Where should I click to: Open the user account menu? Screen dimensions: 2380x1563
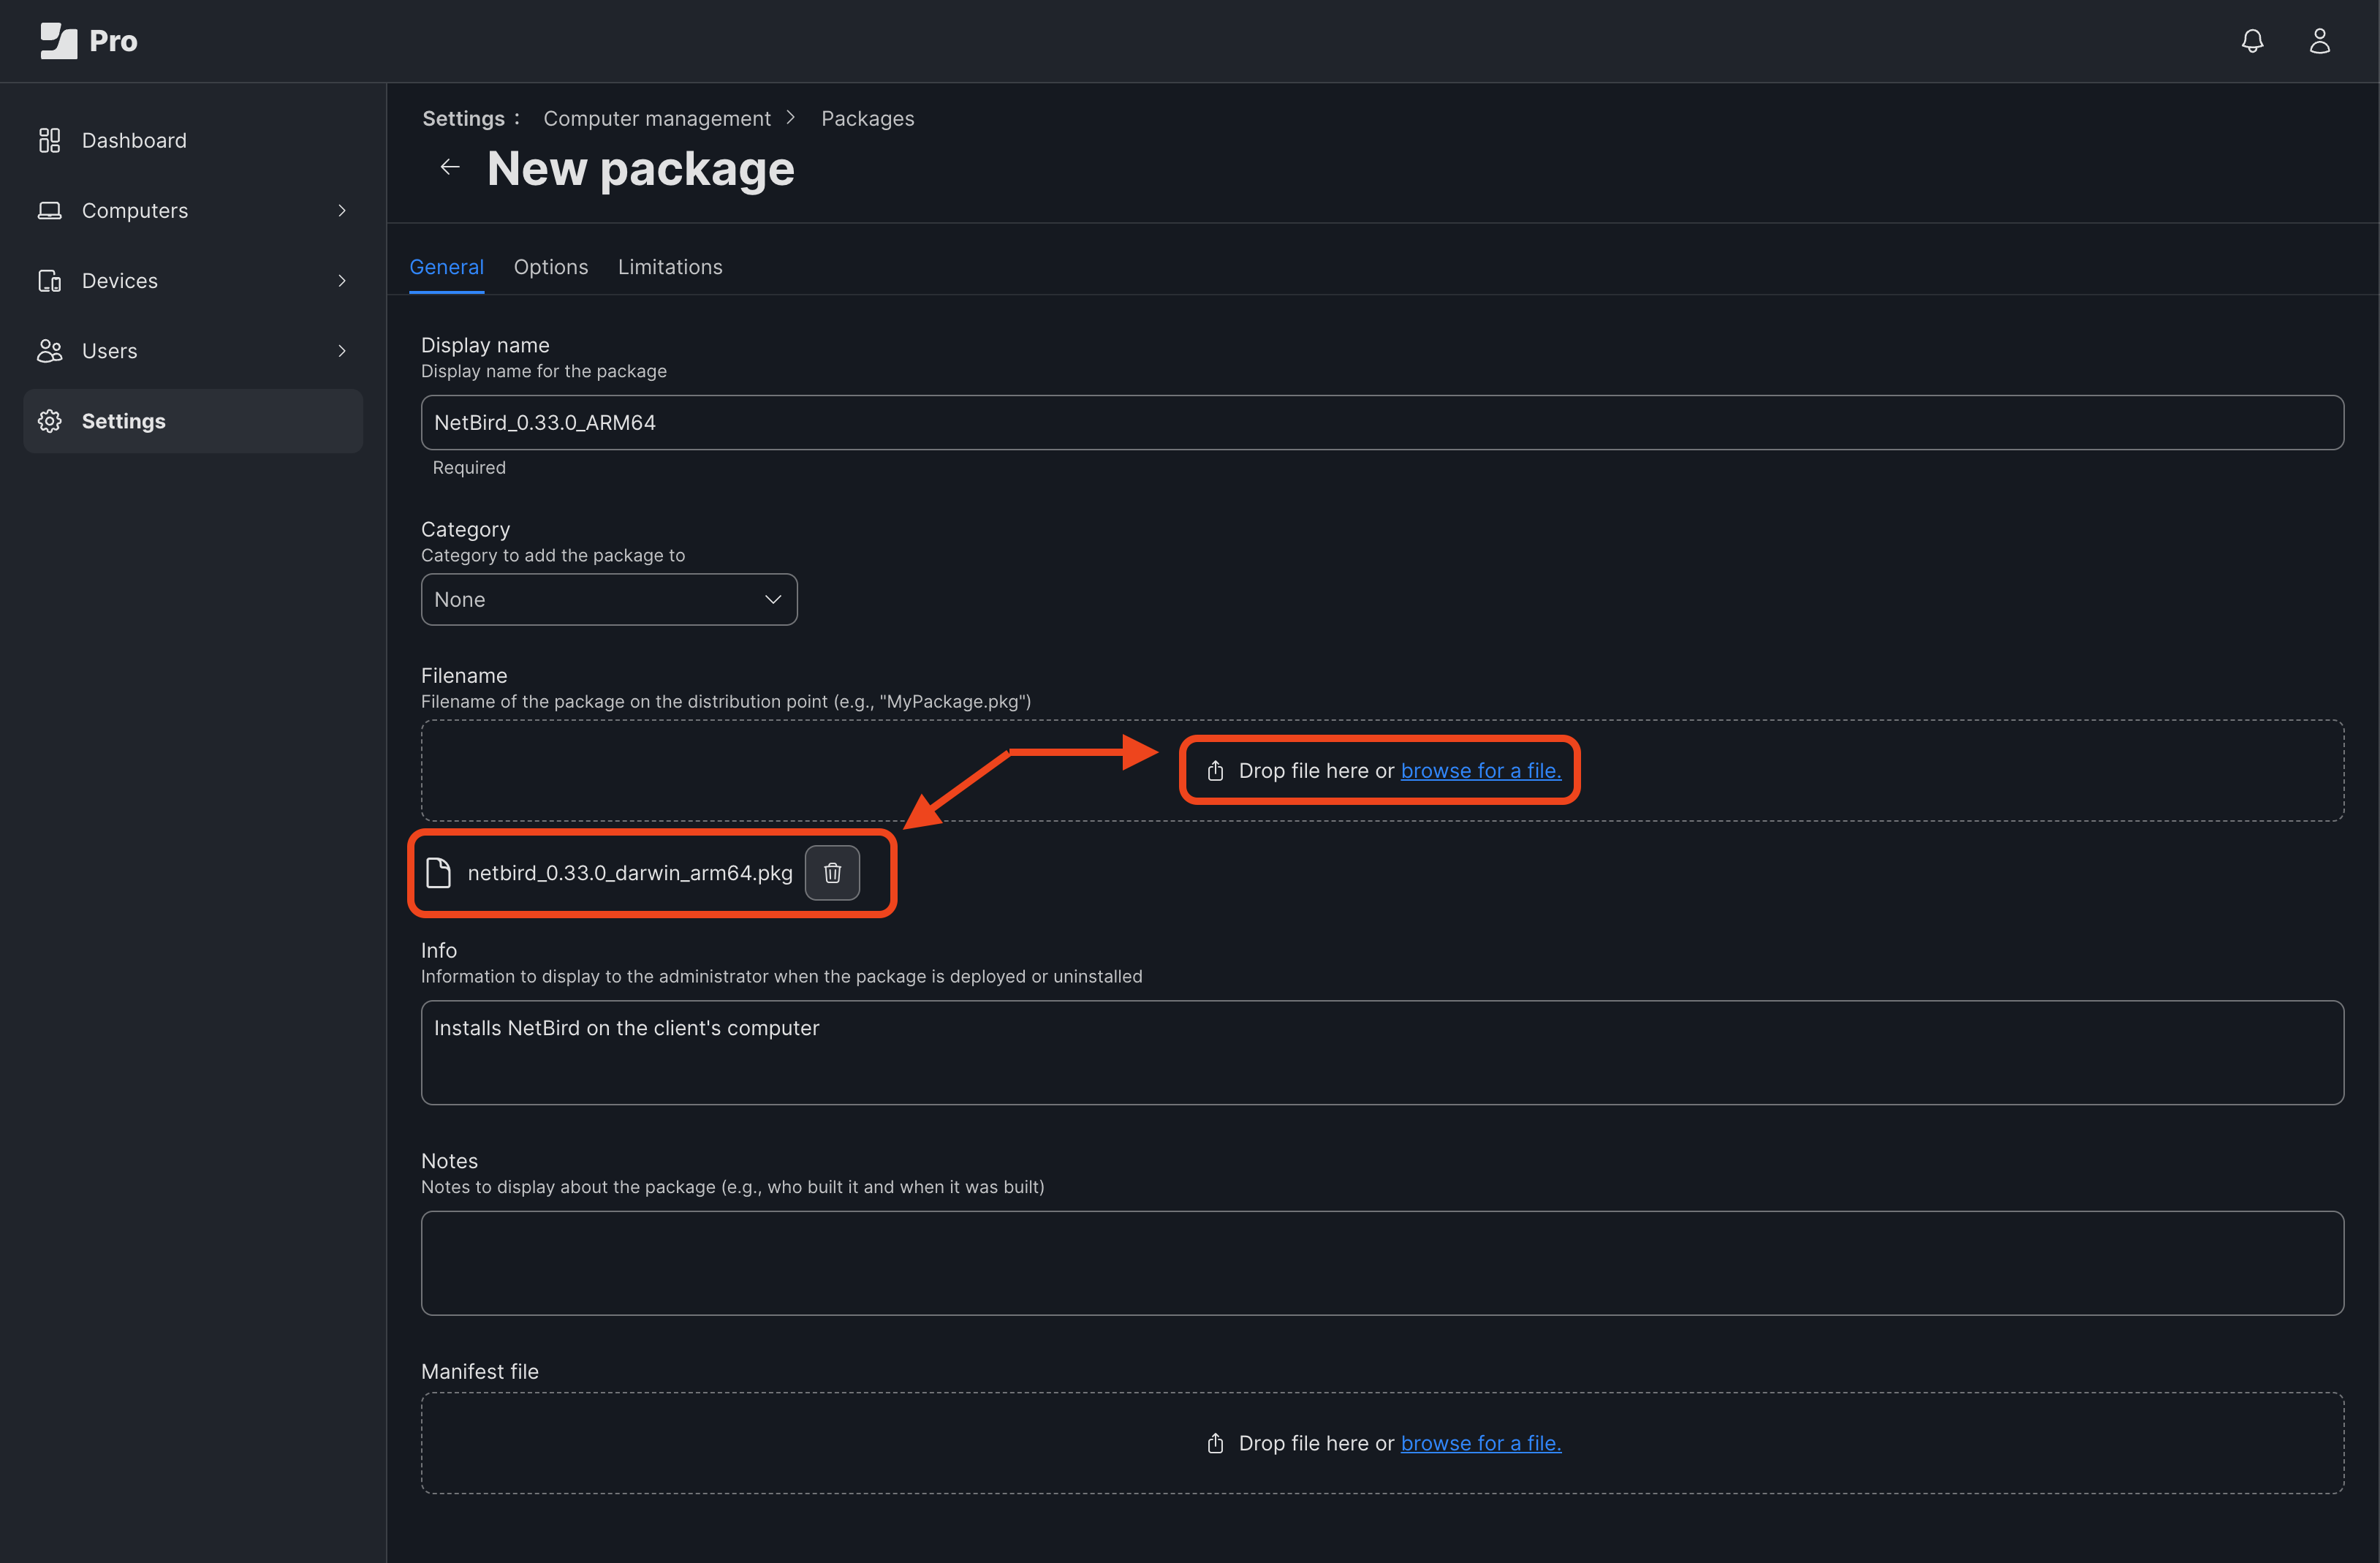tap(2320, 41)
